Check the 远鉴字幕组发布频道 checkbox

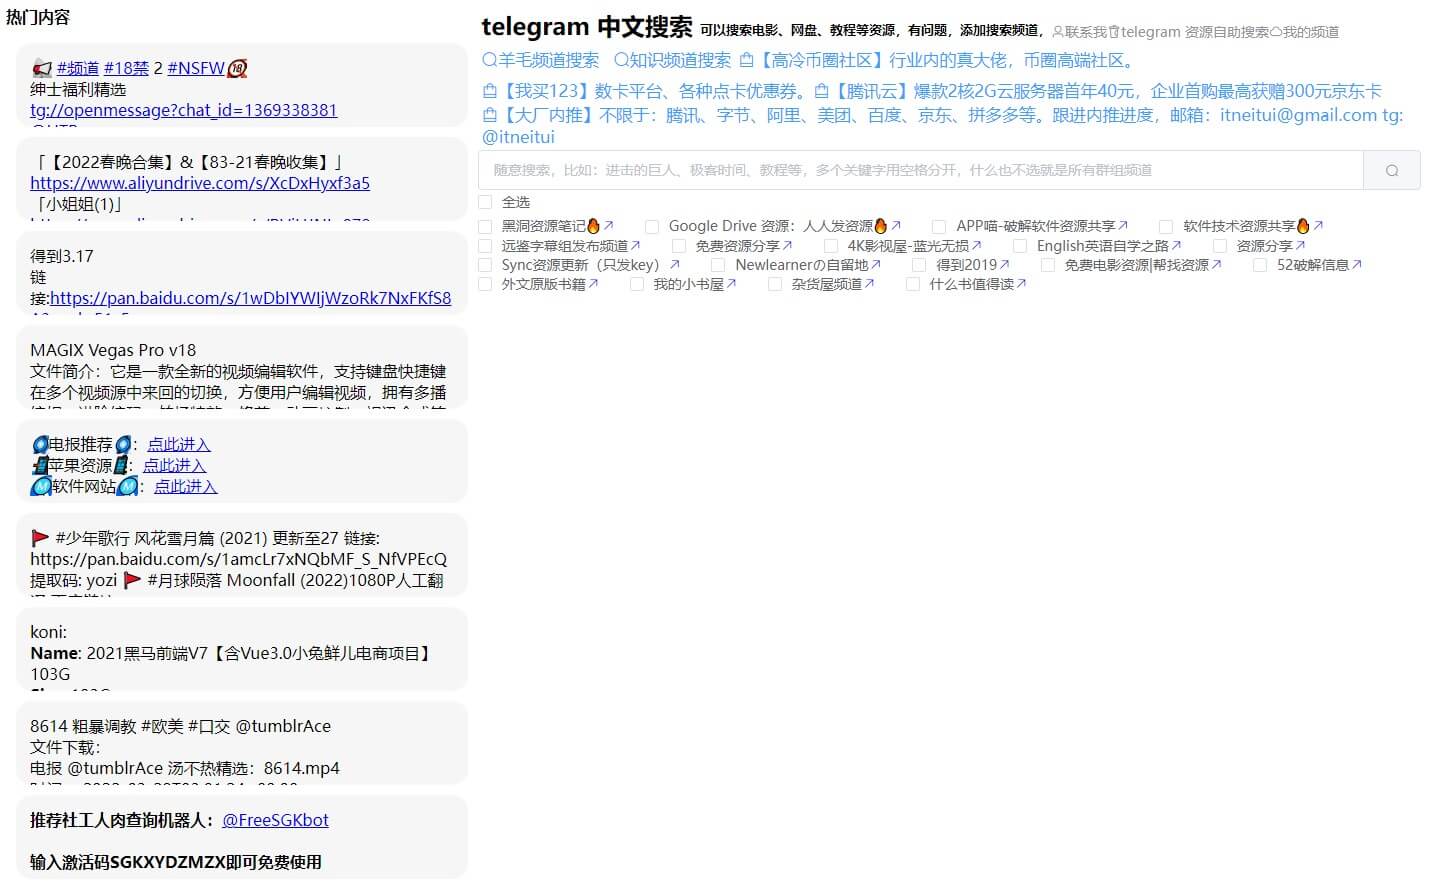click(x=485, y=245)
